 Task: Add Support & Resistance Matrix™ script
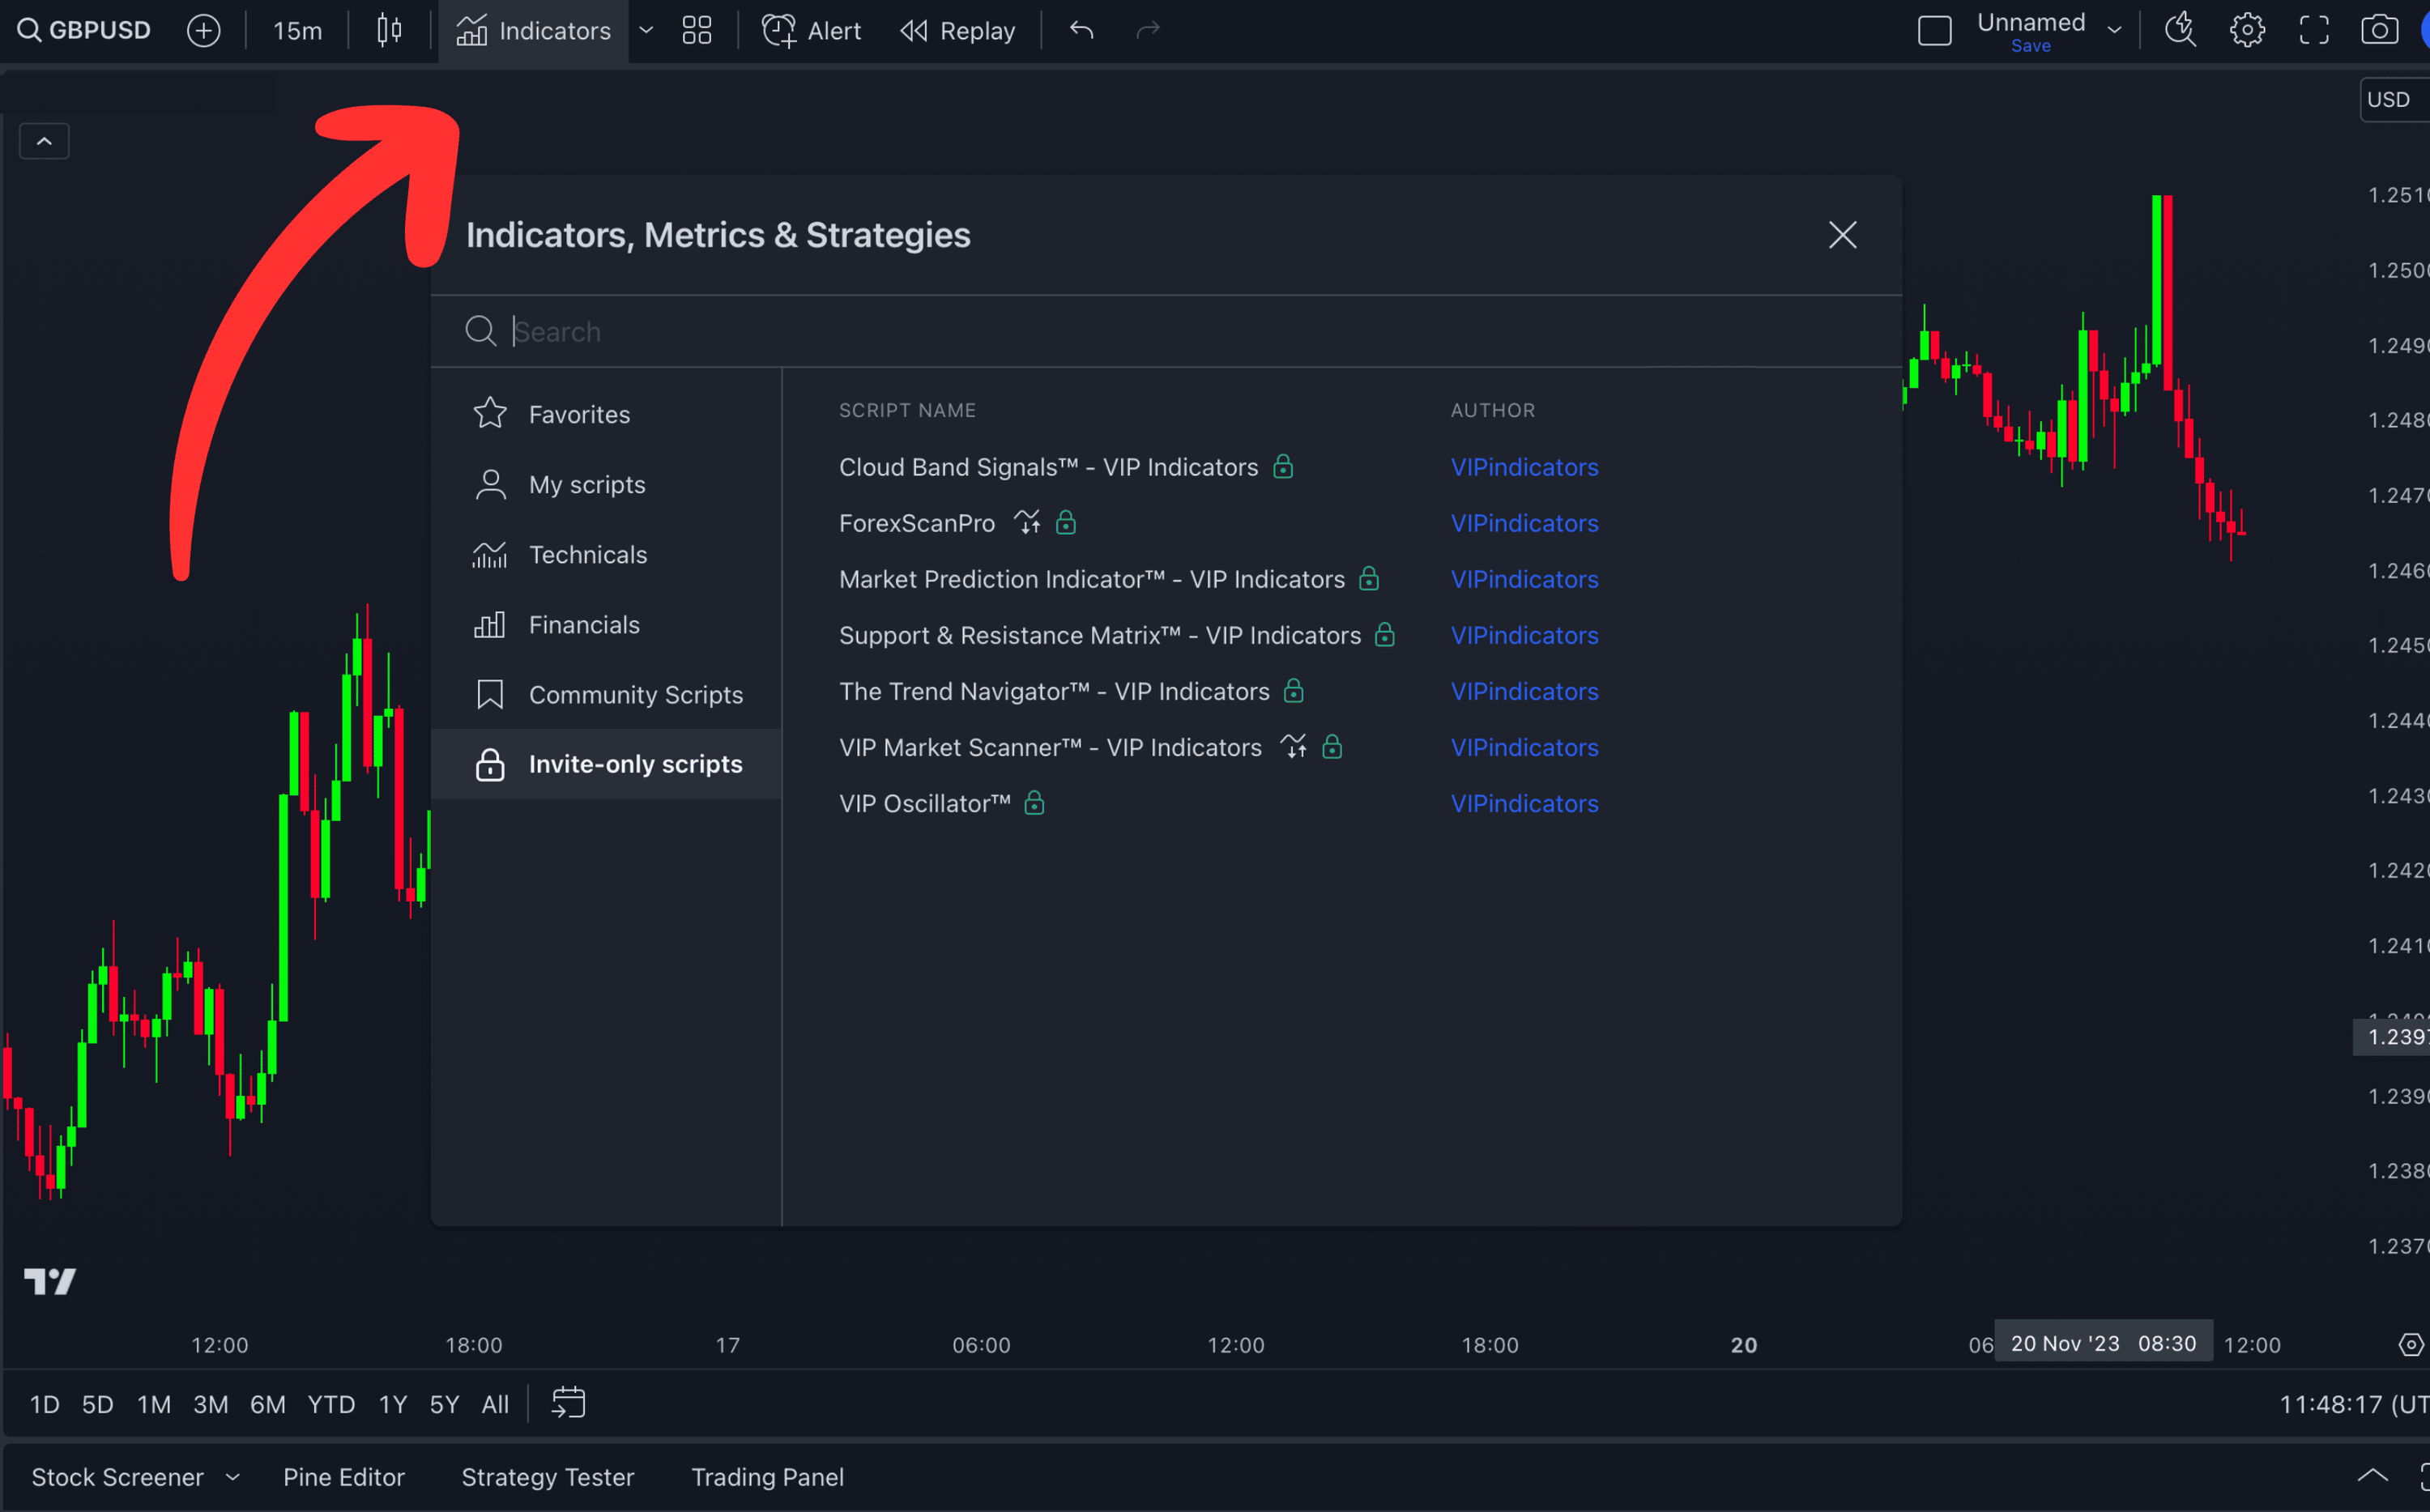1099,635
